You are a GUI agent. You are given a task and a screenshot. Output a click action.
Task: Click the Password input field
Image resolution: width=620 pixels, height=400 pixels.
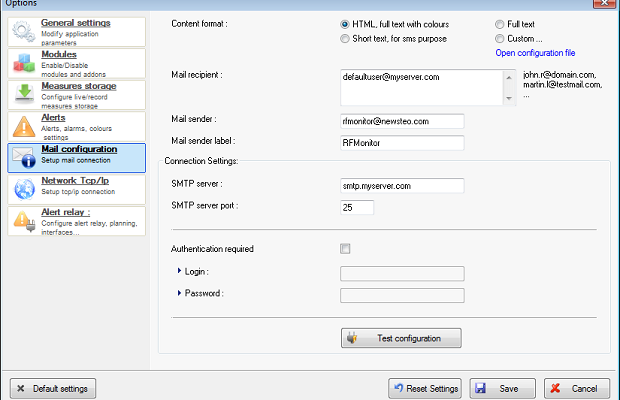click(402, 295)
